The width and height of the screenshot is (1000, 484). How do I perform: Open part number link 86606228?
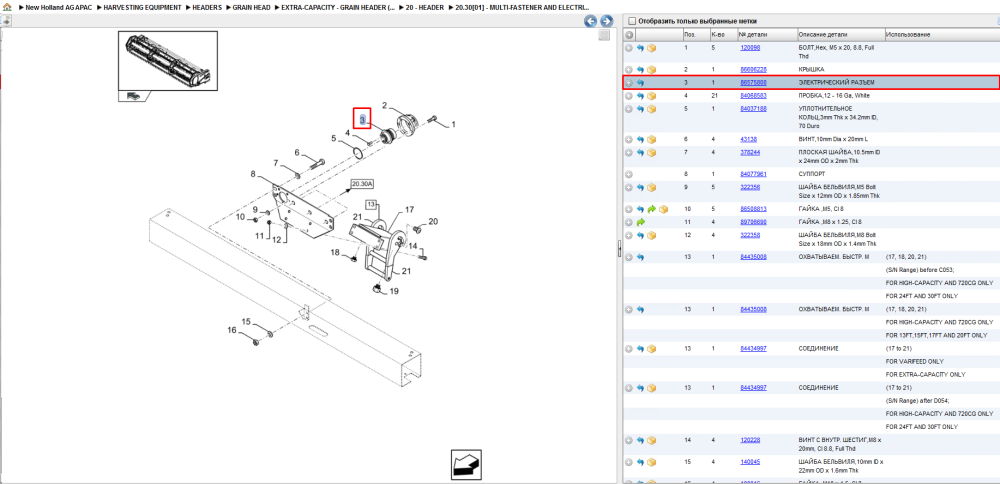pyautogui.click(x=753, y=70)
